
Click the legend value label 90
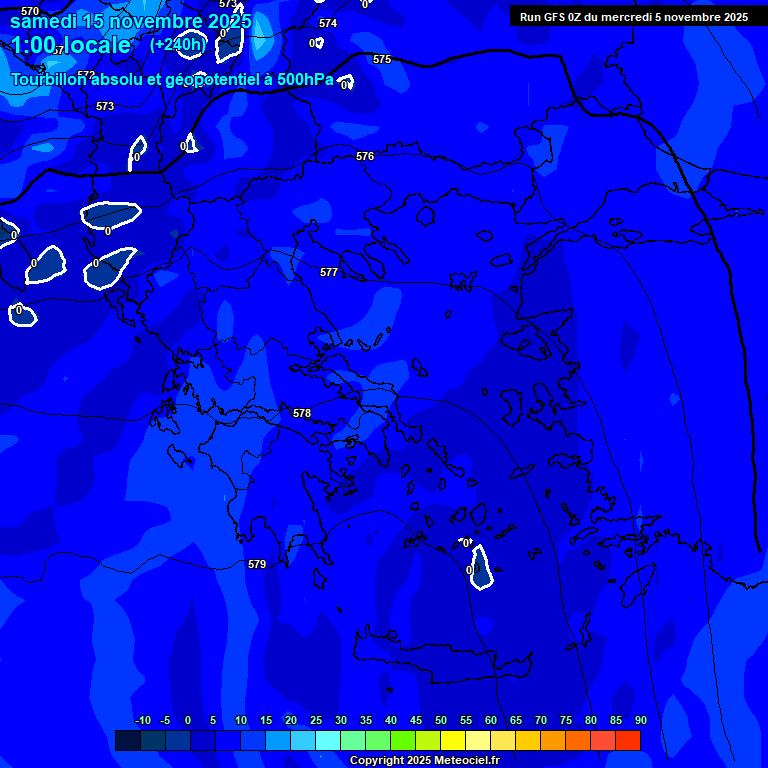pos(640,720)
